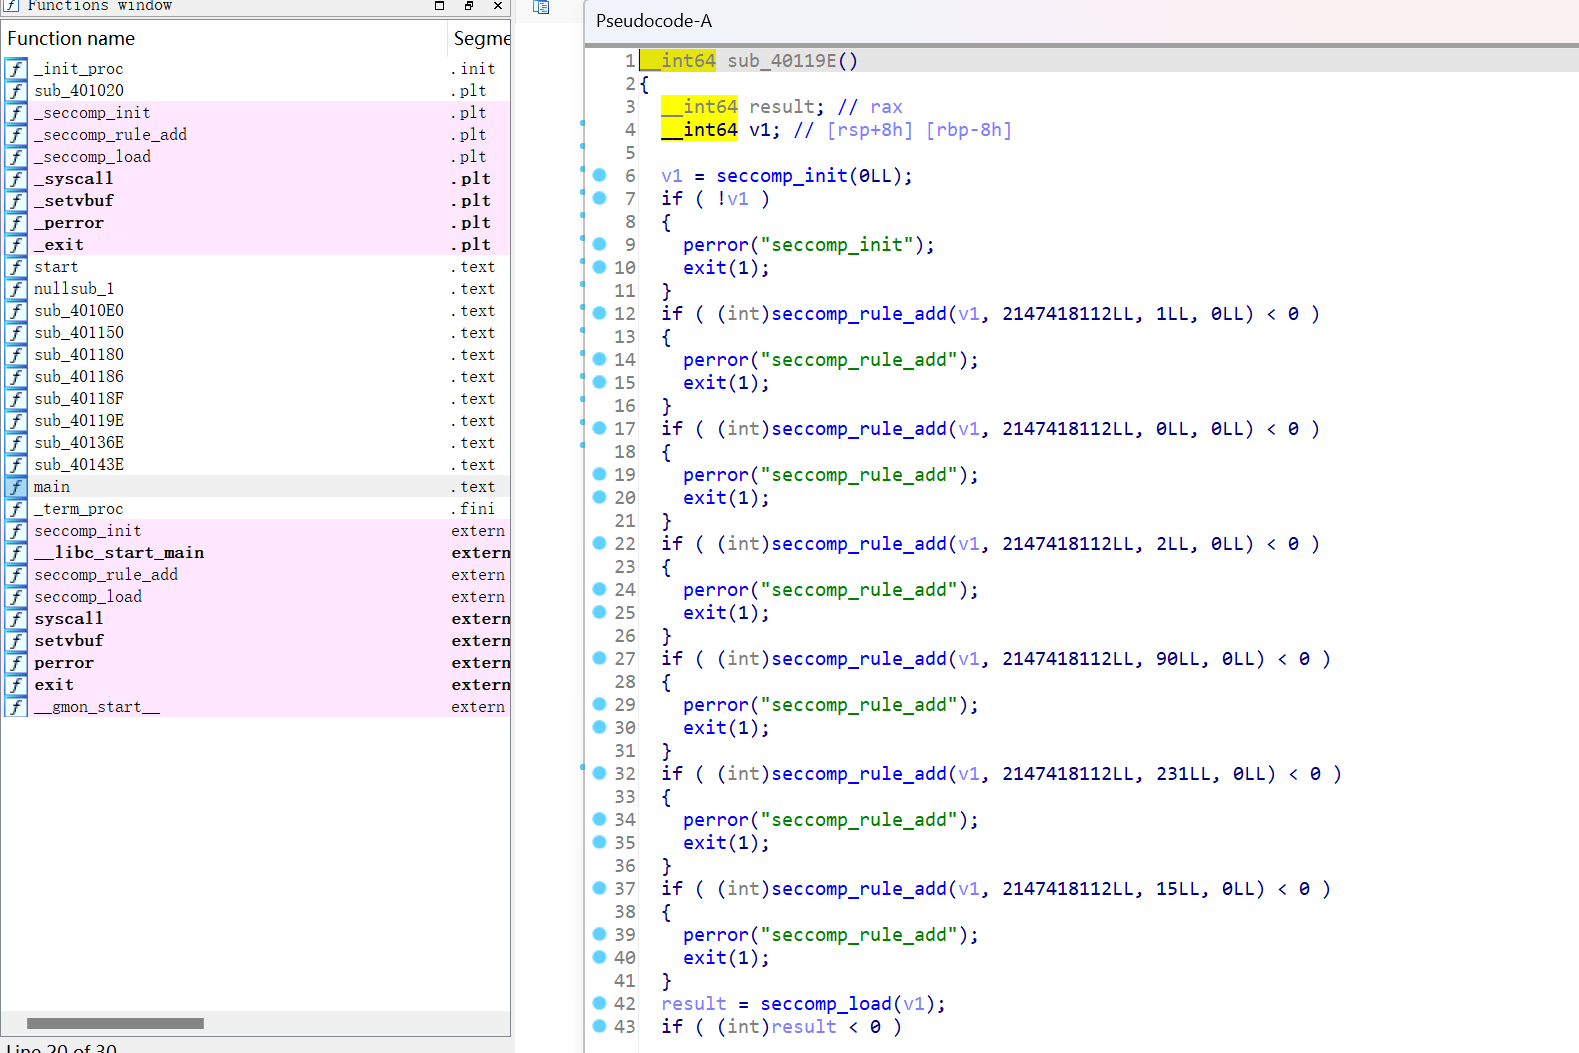This screenshot has height=1053, width=1579.
Task: Click the view icon left of Pseudocode-A tab
Action: click(541, 8)
